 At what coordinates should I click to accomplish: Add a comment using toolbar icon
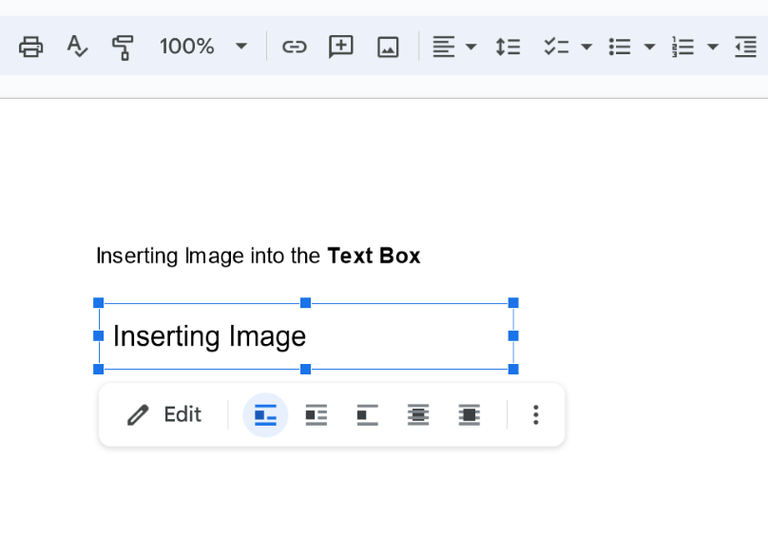tap(341, 46)
